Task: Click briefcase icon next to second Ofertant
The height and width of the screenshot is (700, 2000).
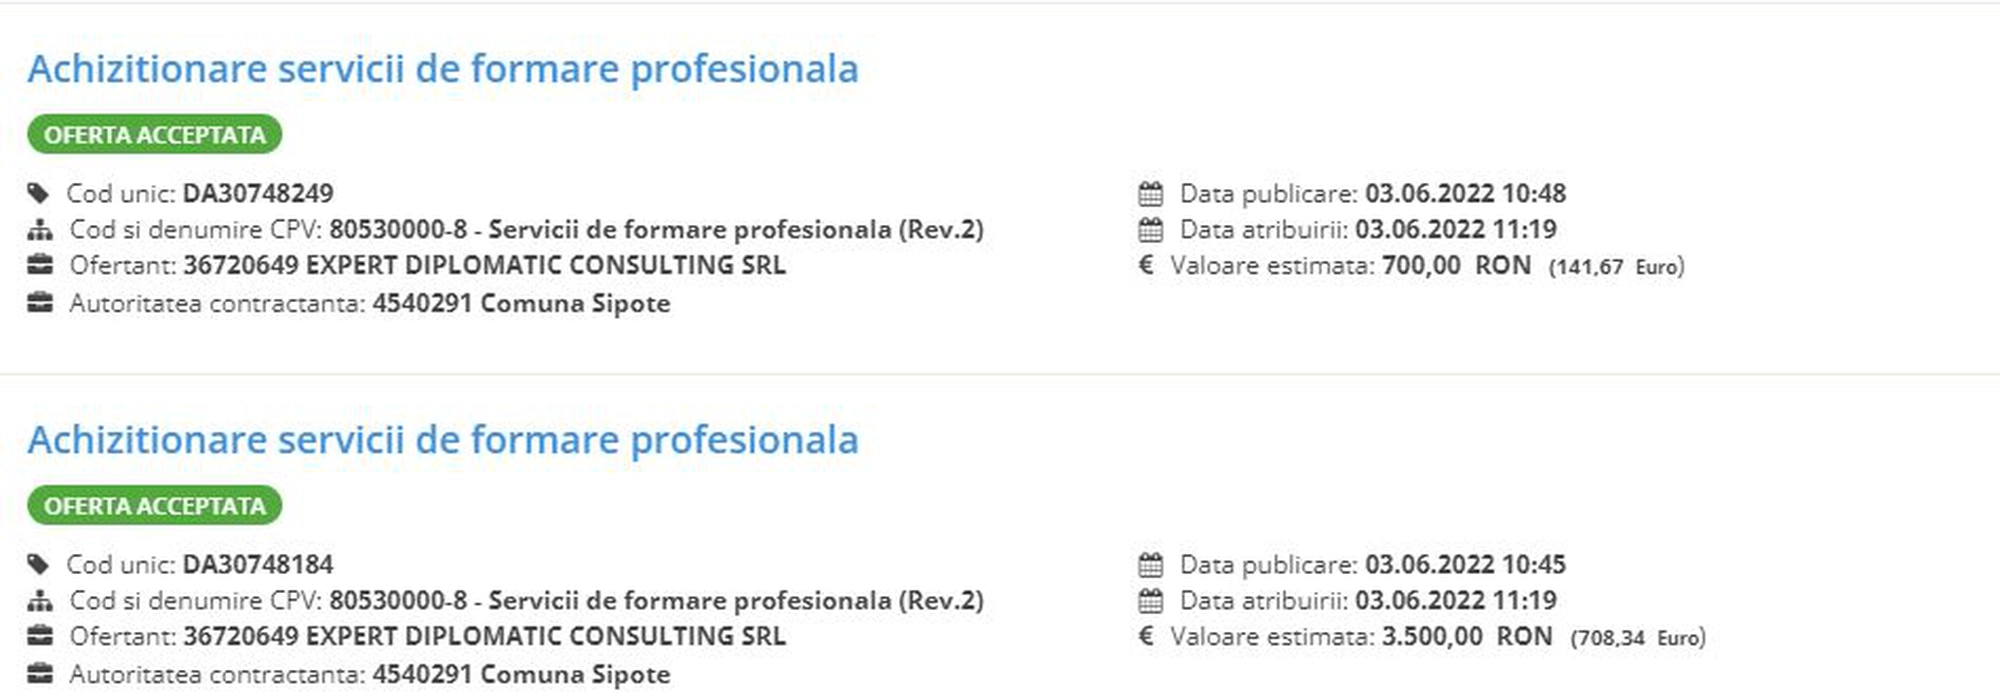Action: pyautogui.click(x=40, y=636)
